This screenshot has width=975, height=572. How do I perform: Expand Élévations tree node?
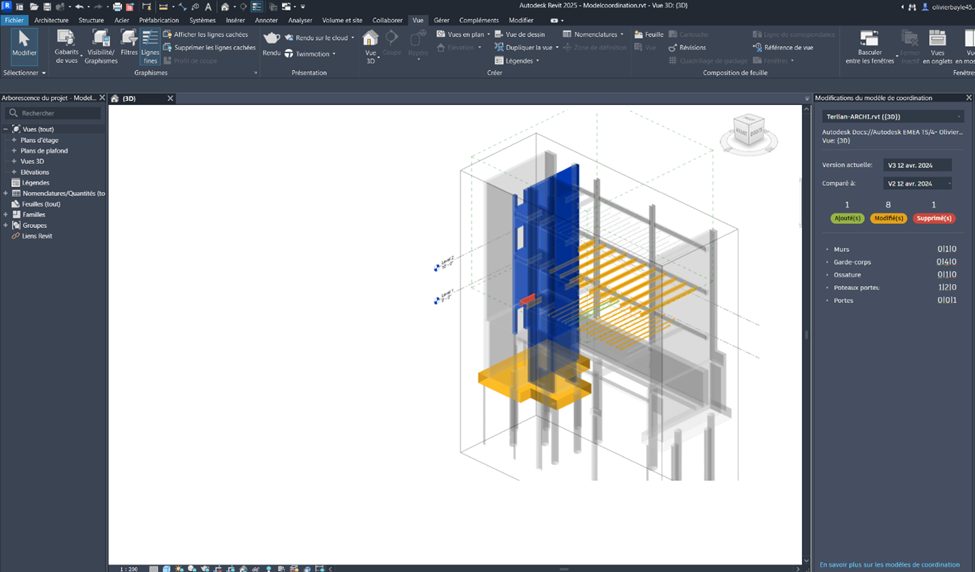(x=14, y=172)
